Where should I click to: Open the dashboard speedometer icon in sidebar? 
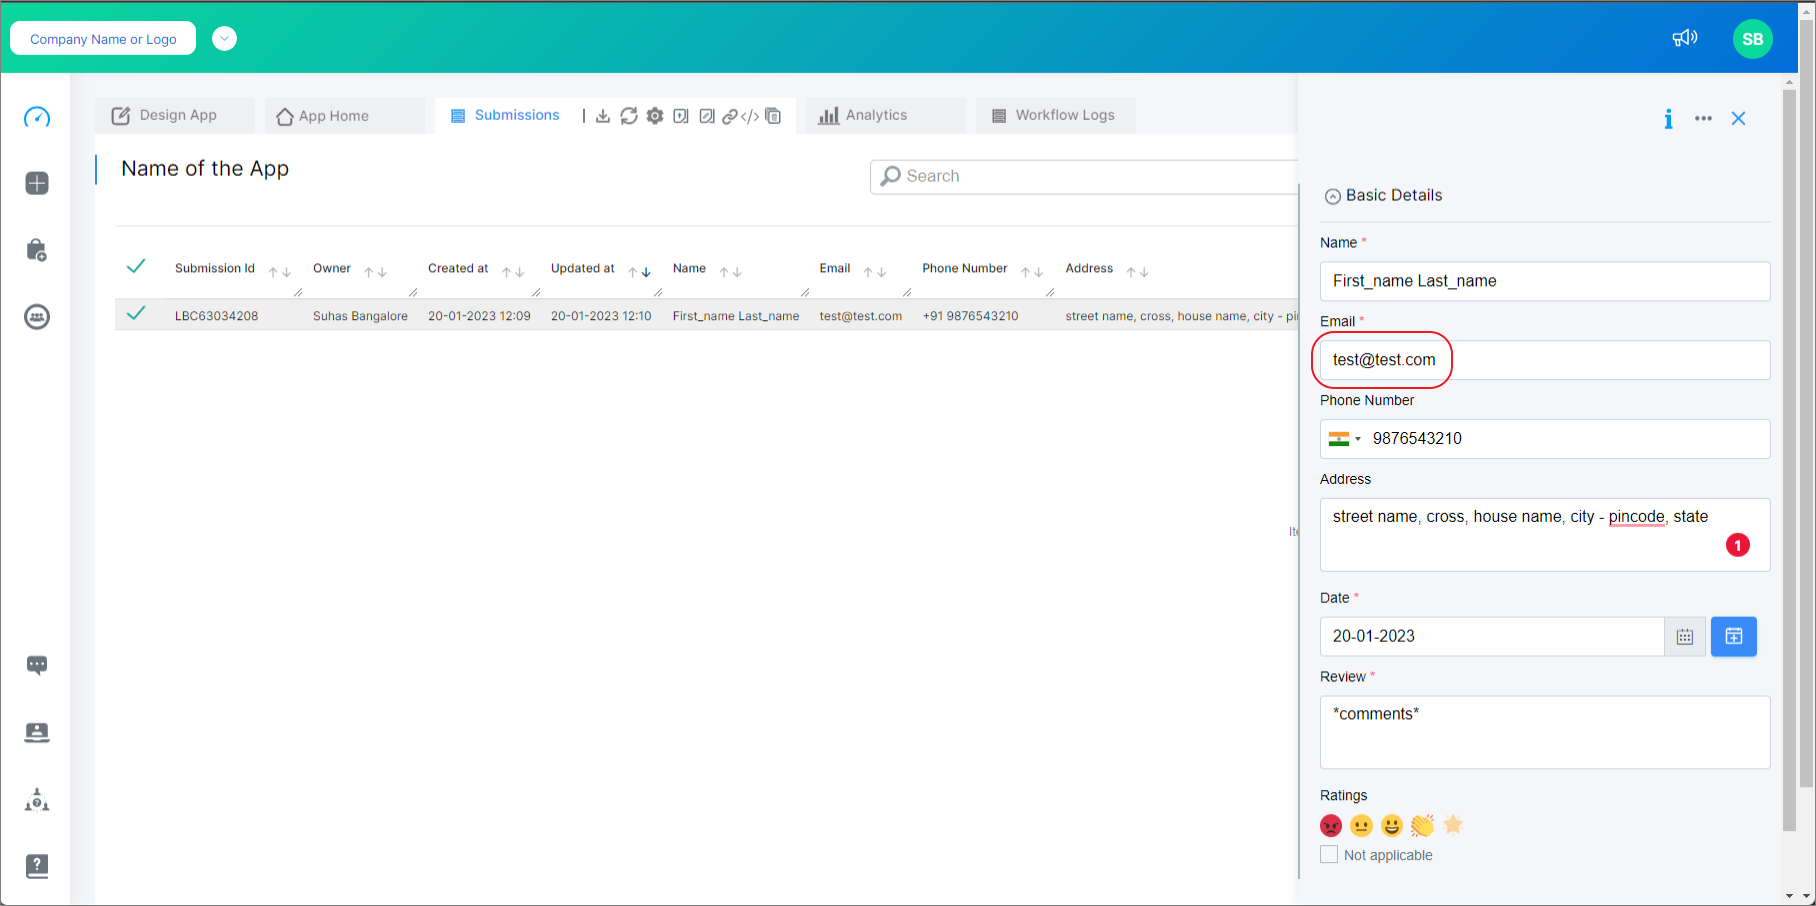pyautogui.click(x=37, y=117)
